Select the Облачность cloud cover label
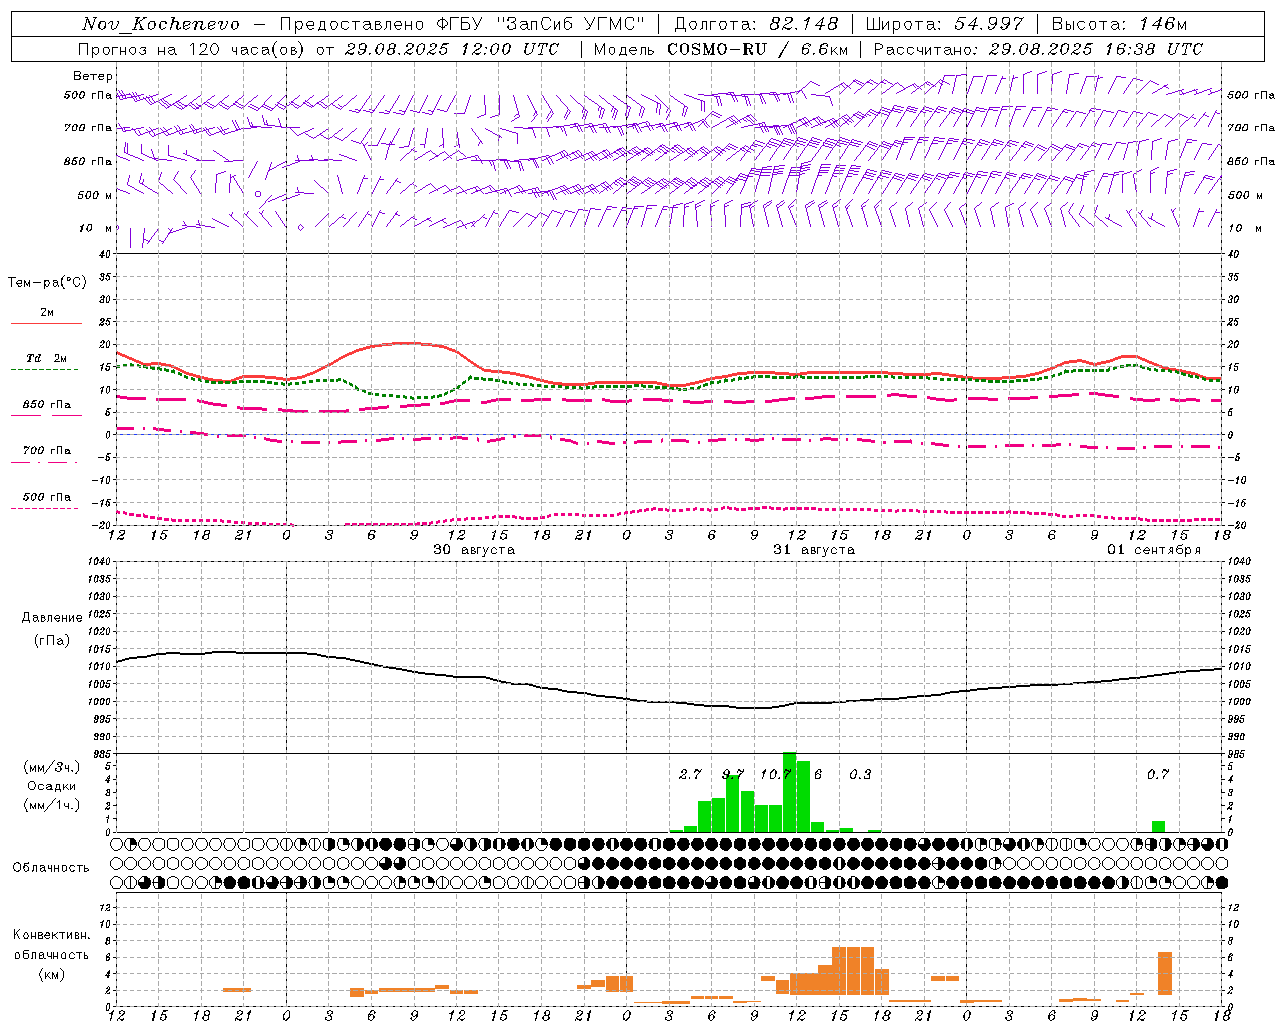Screen dimensions: 1280x1024 click(52, 868)
